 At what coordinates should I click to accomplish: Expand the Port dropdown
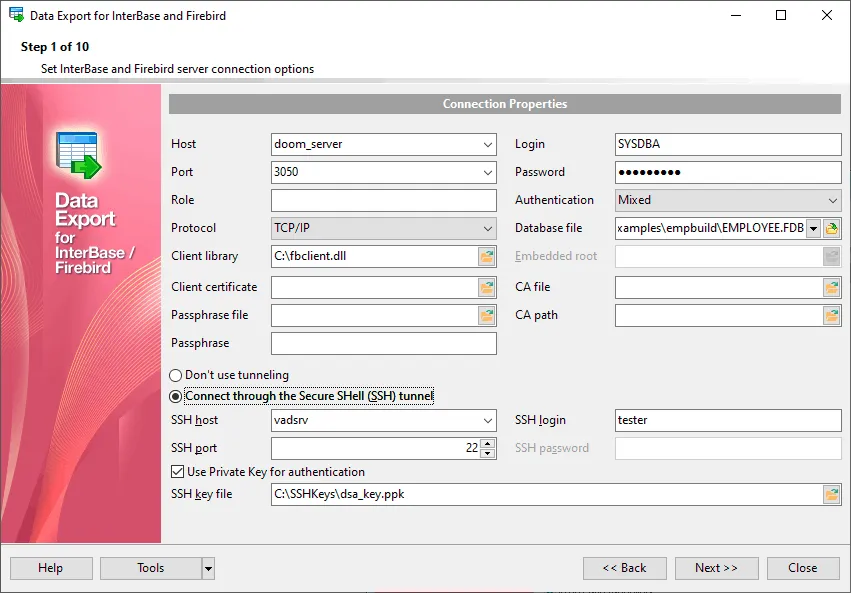[487, 173]
